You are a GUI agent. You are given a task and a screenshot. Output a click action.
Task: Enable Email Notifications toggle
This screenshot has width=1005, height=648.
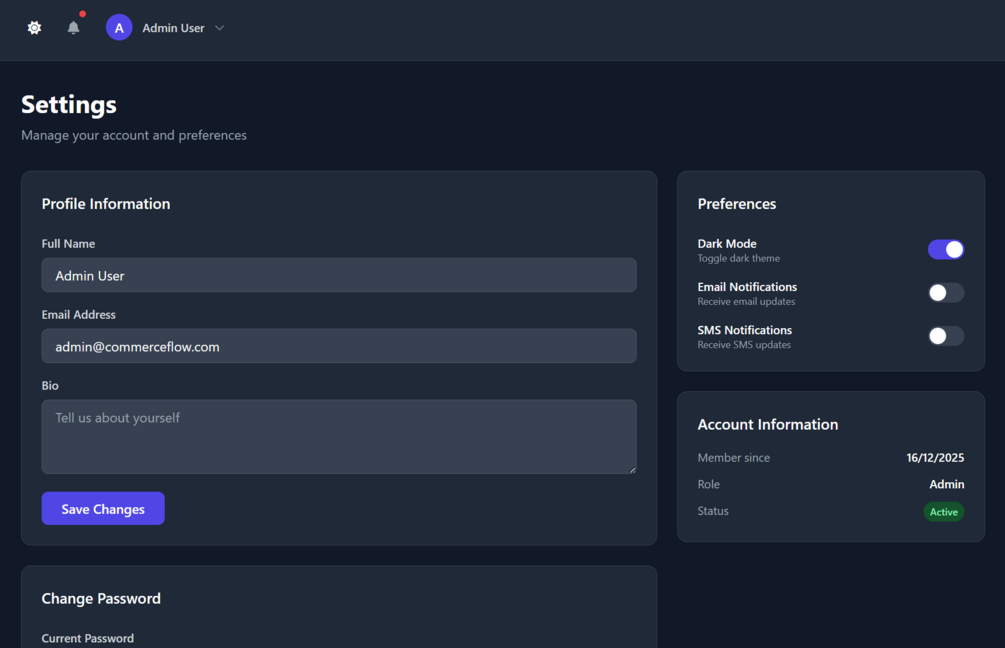coord(945,293)
